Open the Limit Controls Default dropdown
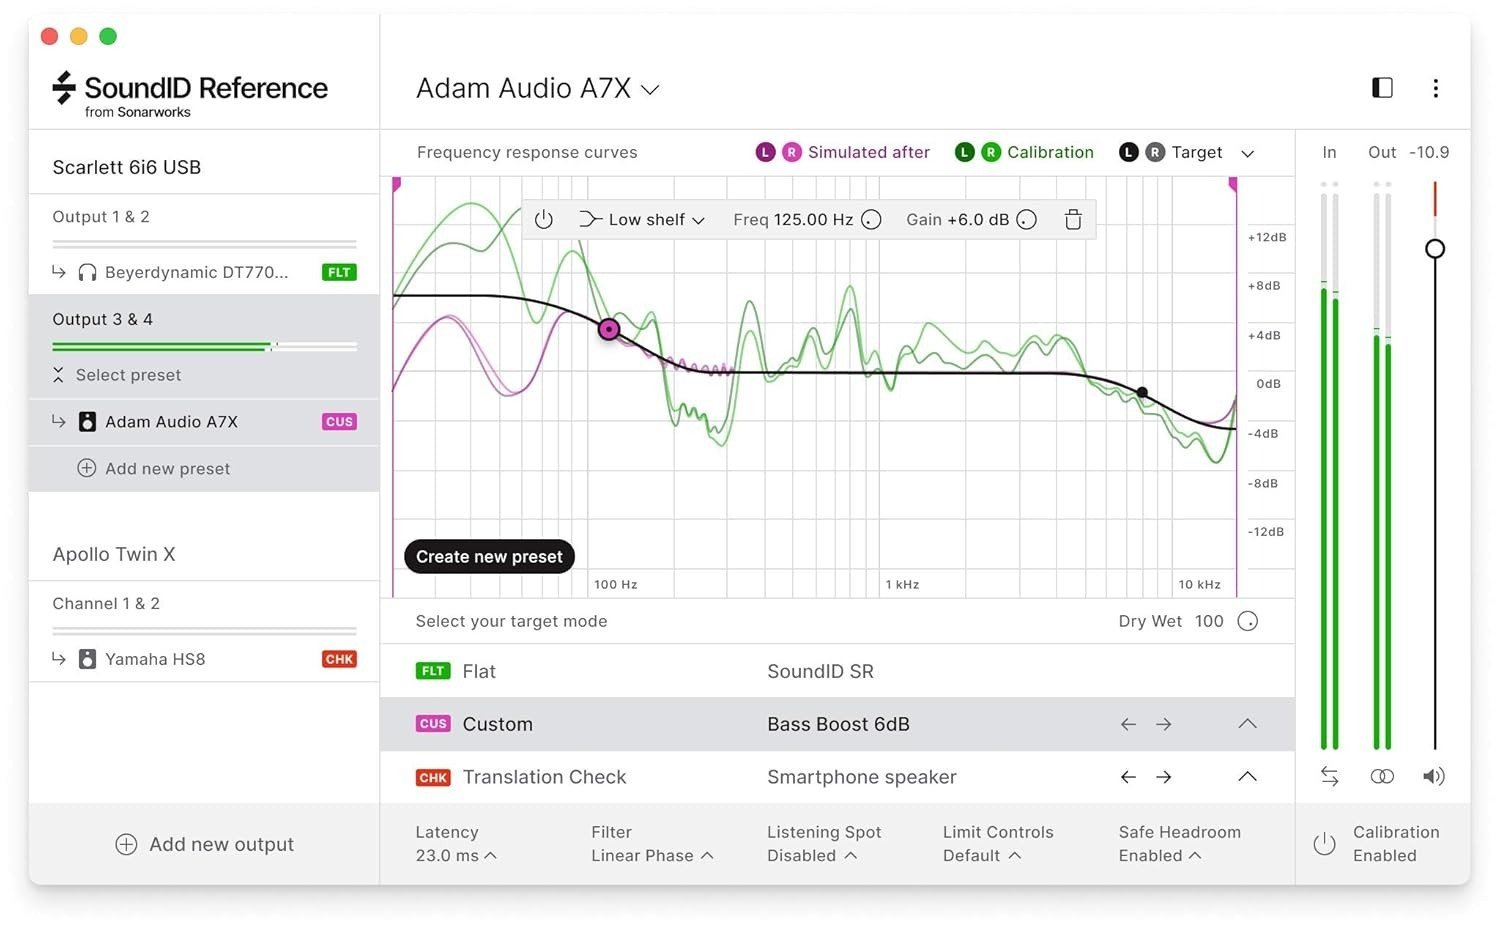The image size is (1500, 929). pyautogui.click(x=998, y=844)
